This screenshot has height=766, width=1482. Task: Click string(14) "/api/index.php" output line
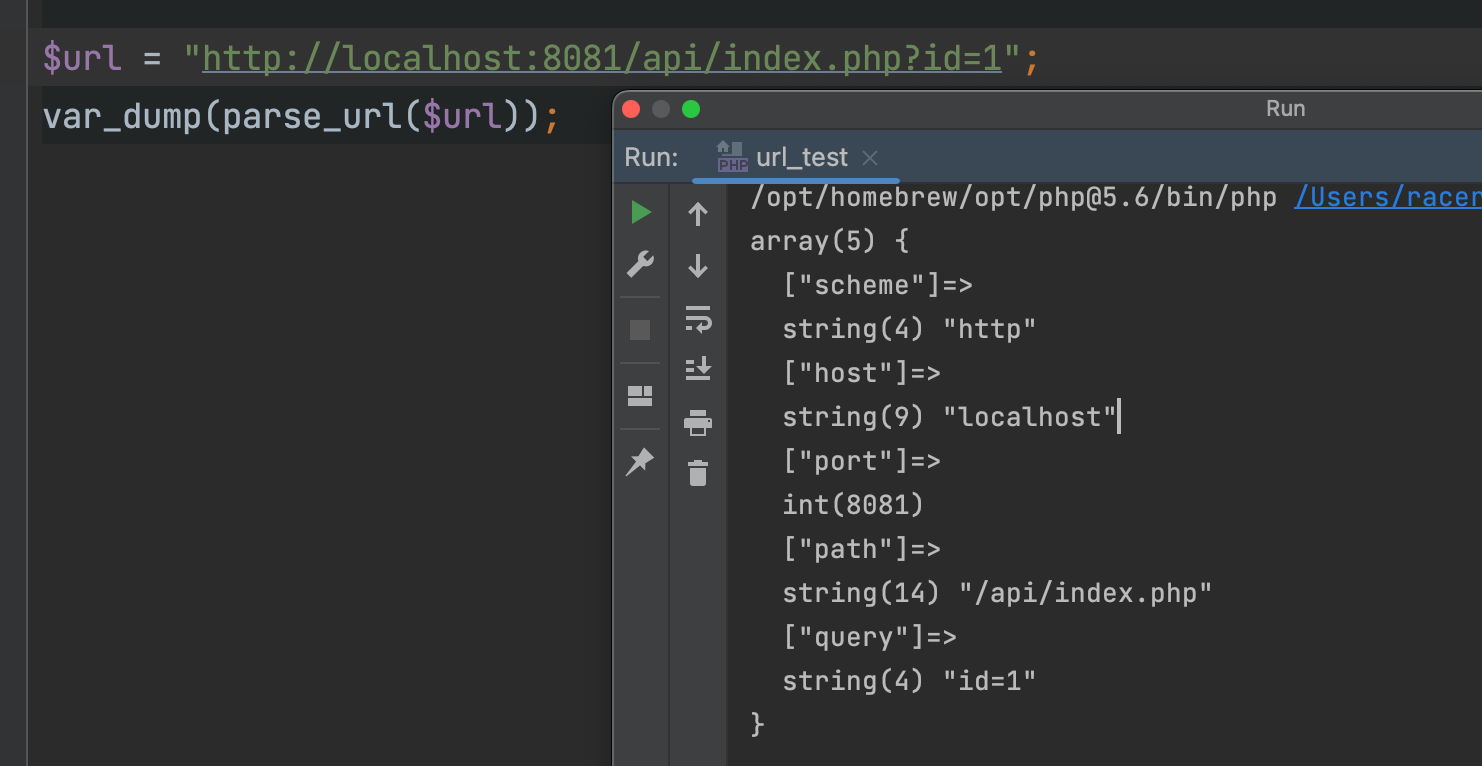point(997,593)
